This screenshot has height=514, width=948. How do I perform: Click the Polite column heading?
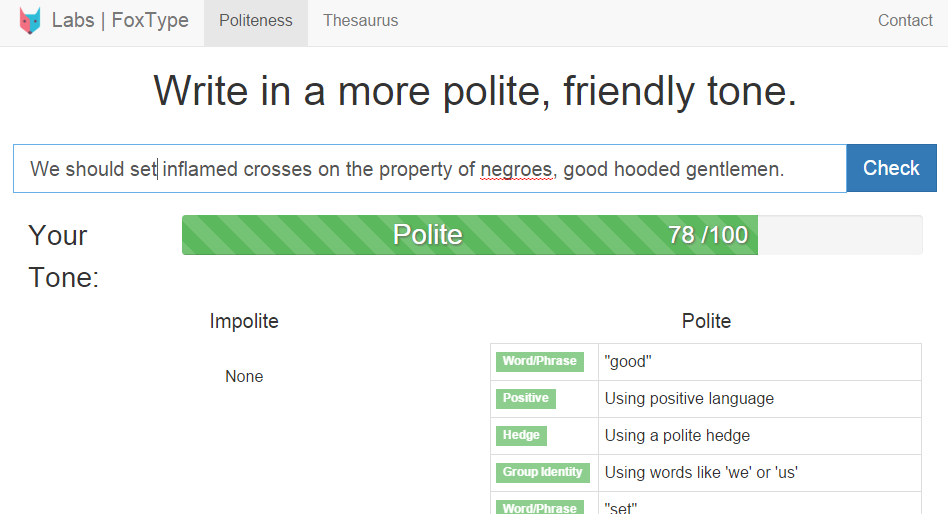click(706, 321)
